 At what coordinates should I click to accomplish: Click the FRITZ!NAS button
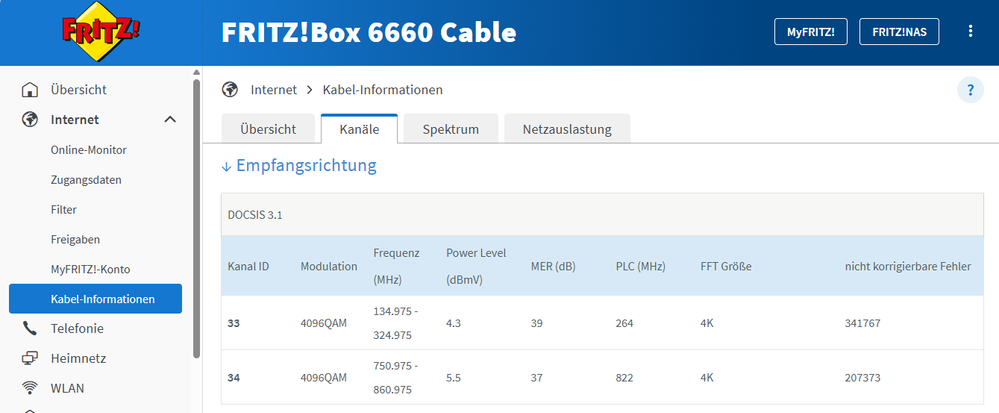click(x=899, y=32)
